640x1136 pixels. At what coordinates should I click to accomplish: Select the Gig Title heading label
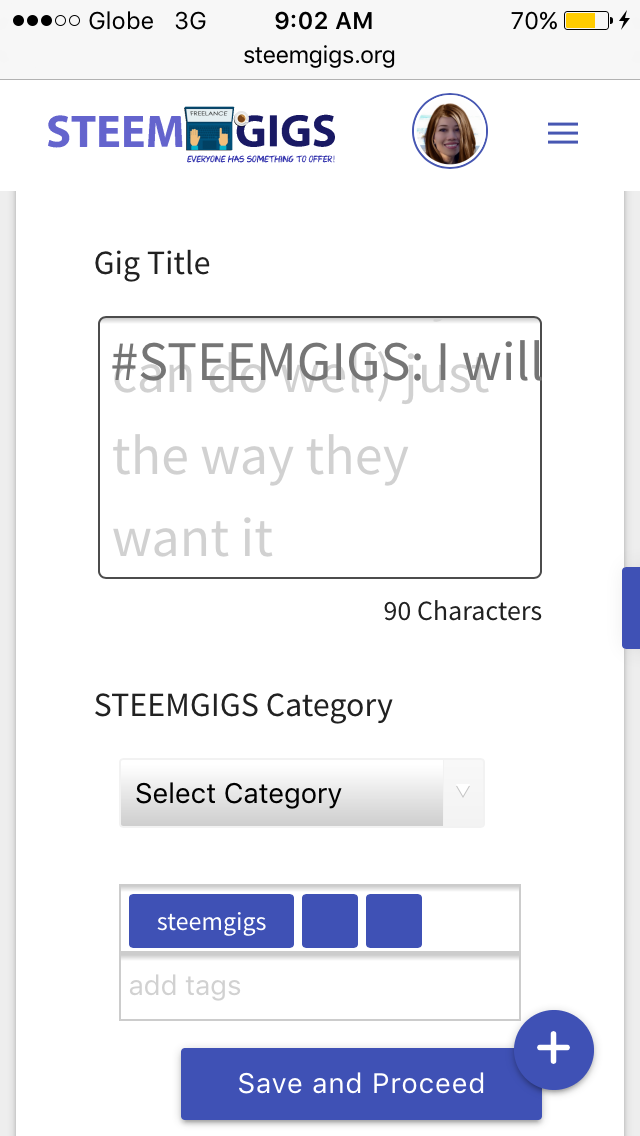[x=151, y=263]
